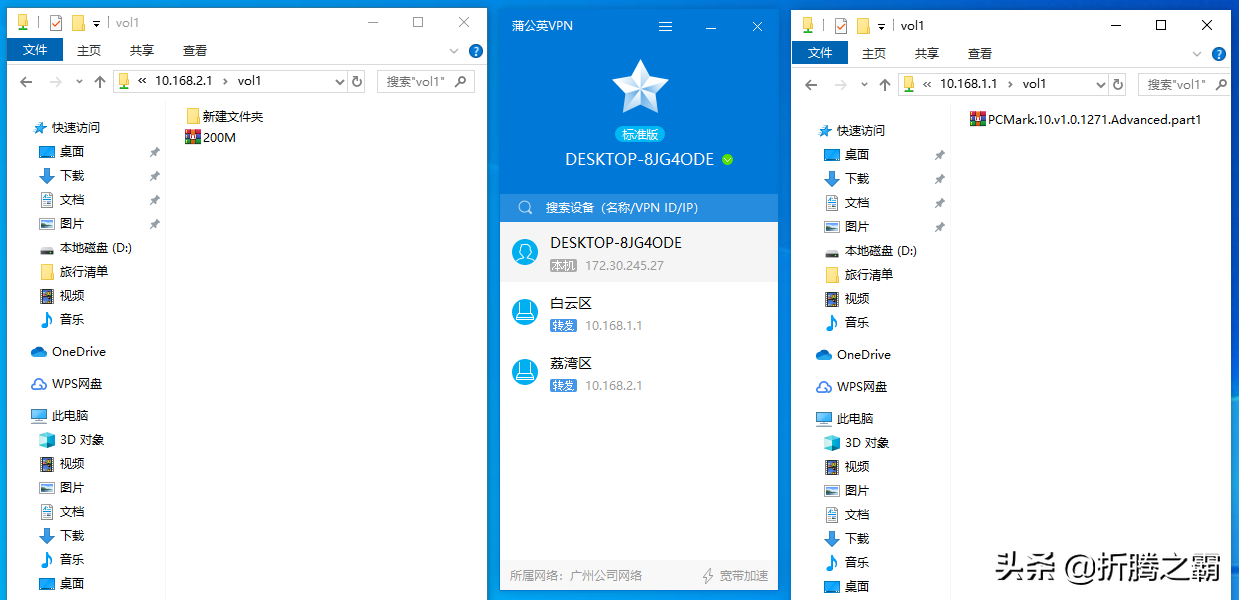Image resolution: width=1239 pixels, height=600 pixels.
Task: Click the 10.168.1.1 address segment in the right window
Action: point(968,84)
